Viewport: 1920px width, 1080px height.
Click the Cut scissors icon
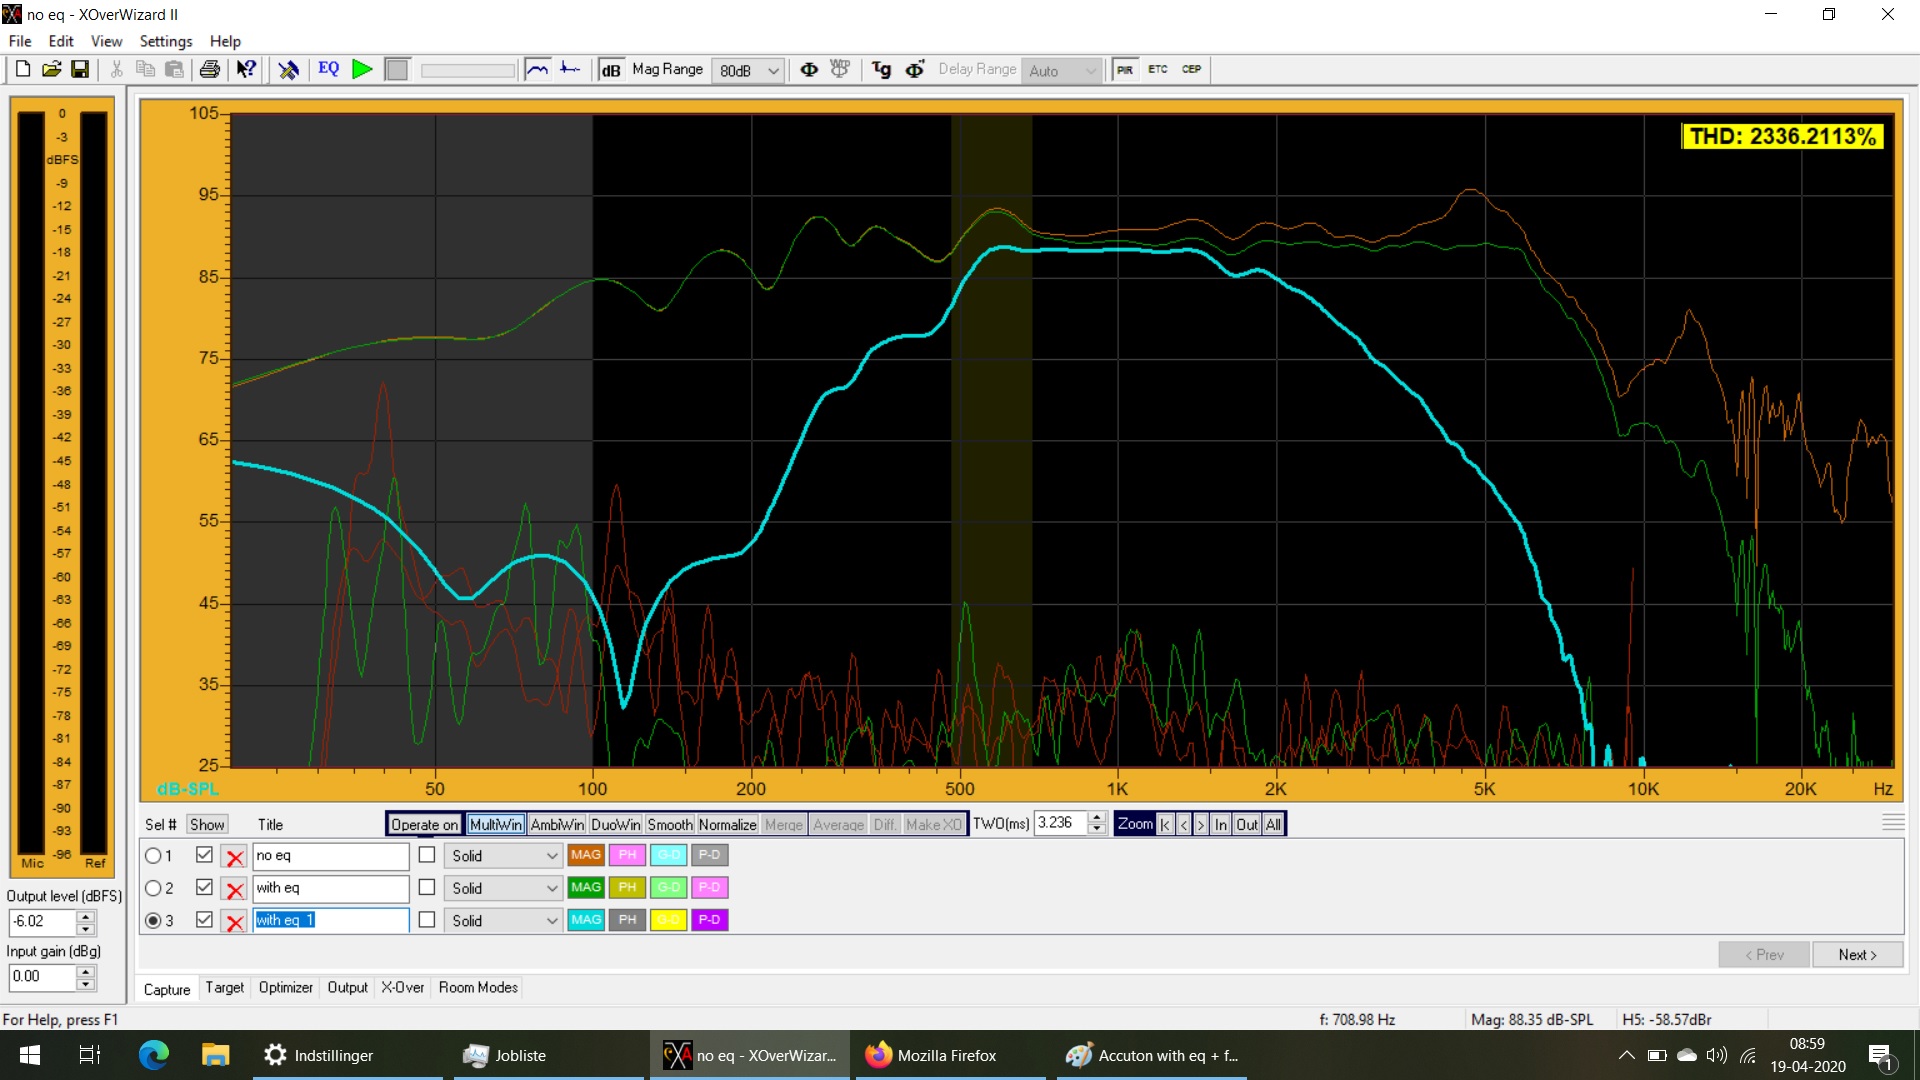[117, 69]
